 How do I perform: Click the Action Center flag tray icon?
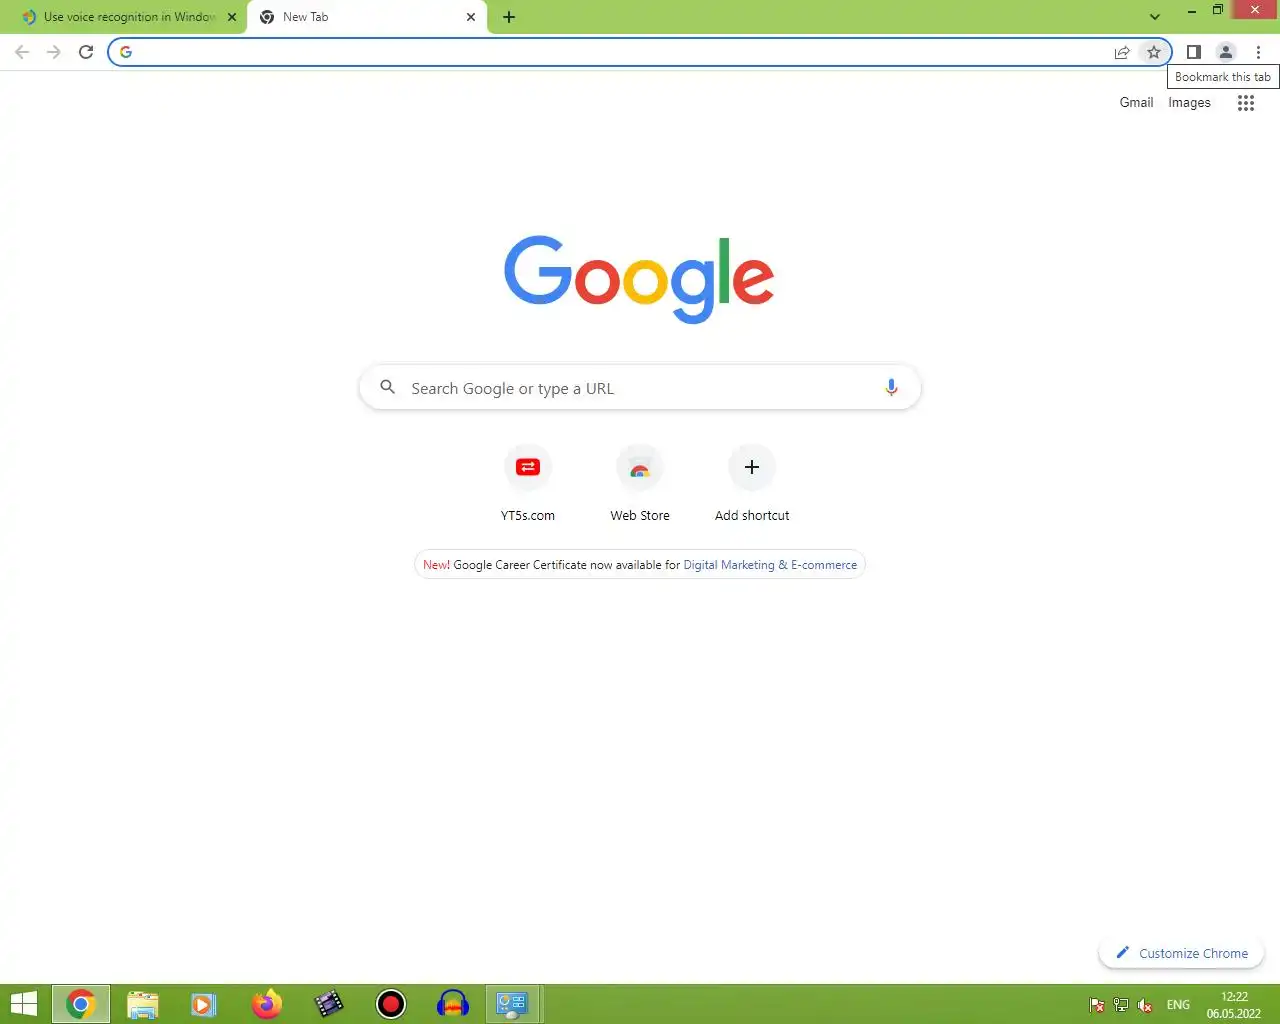click(x=1097, y=1005)
